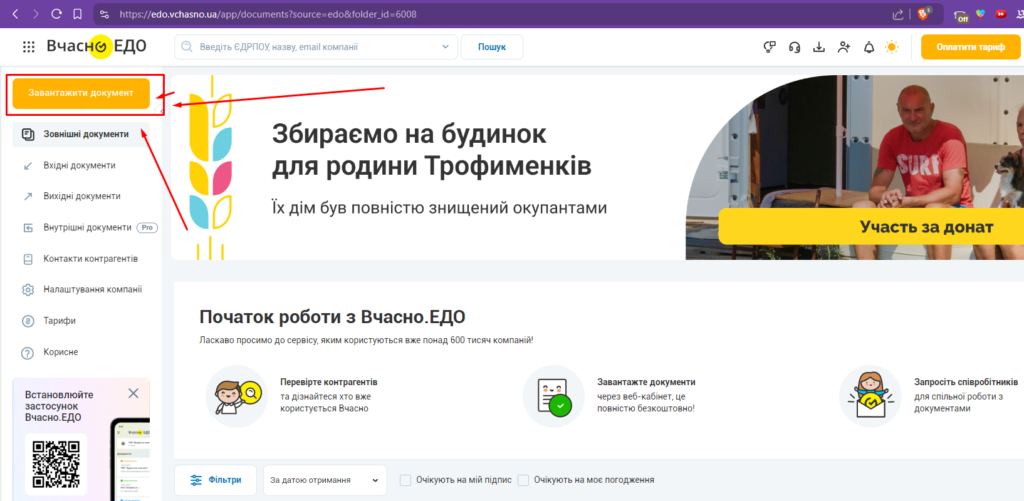Click the search magnifier icon in company field

(187, 47)
